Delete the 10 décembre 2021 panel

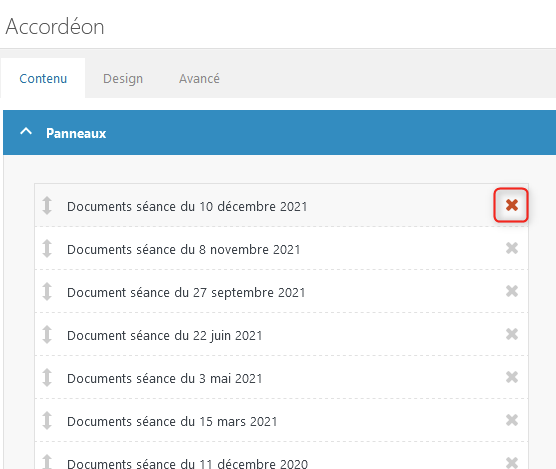511,205
